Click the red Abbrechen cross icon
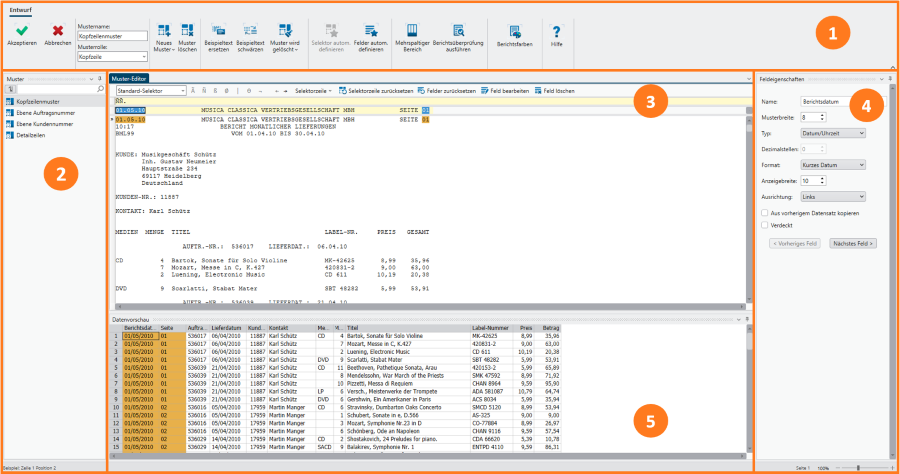900x474 pixels. pyautogui.click(x=57, y=30)
